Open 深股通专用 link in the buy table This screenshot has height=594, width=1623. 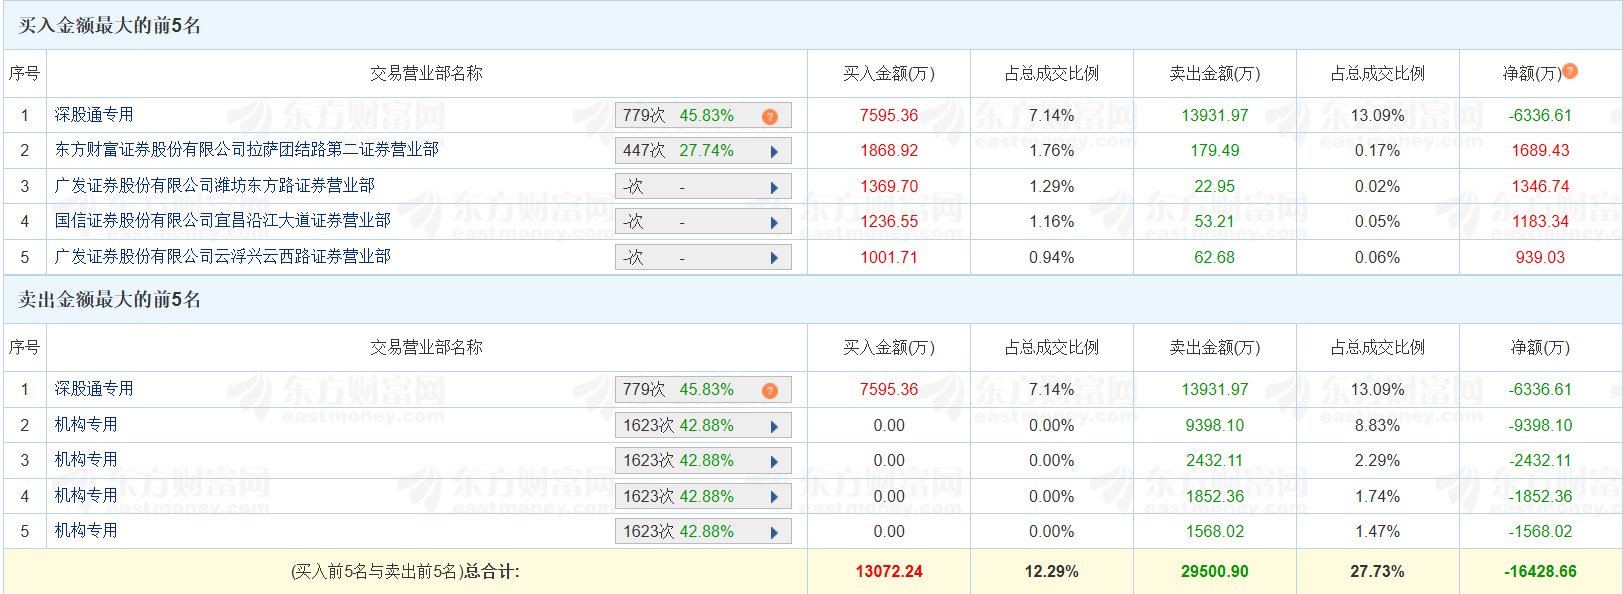click(x=94, y=115)
